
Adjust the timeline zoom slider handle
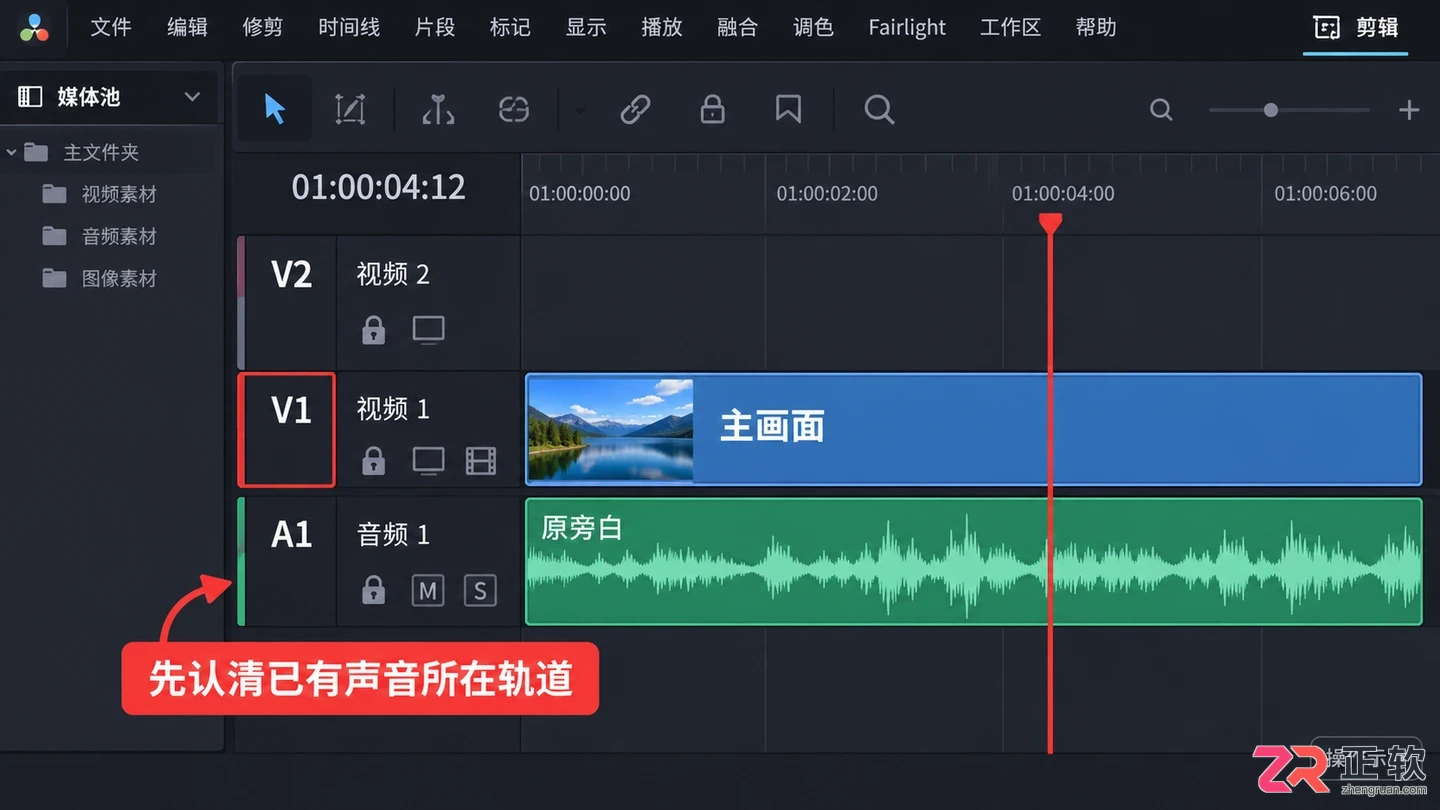point(1270,110)
